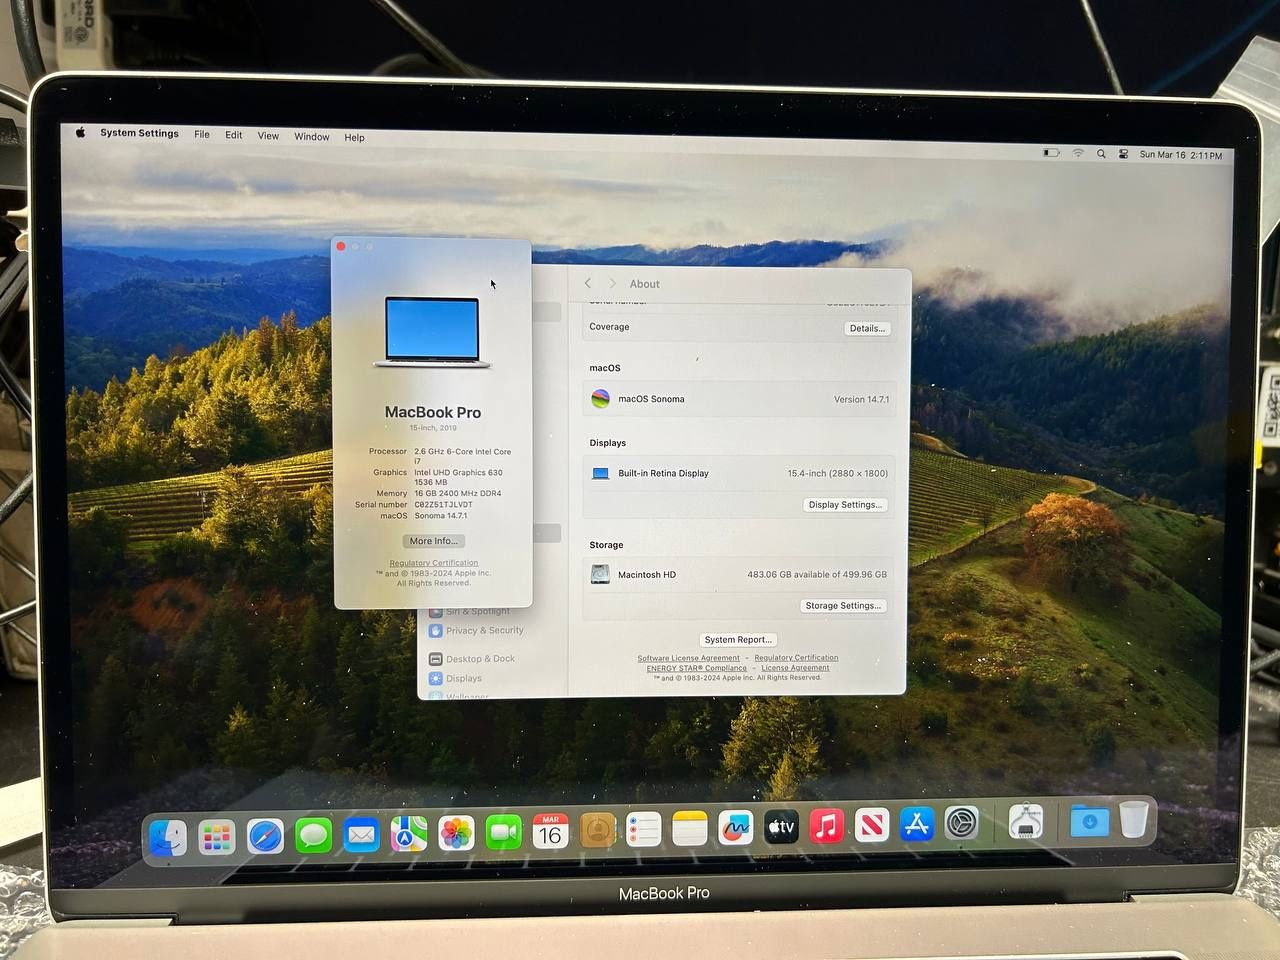The height and width of the screenshot is (960, 1280).
Task: Launch Music from the Dock
Action: (826, 826)
